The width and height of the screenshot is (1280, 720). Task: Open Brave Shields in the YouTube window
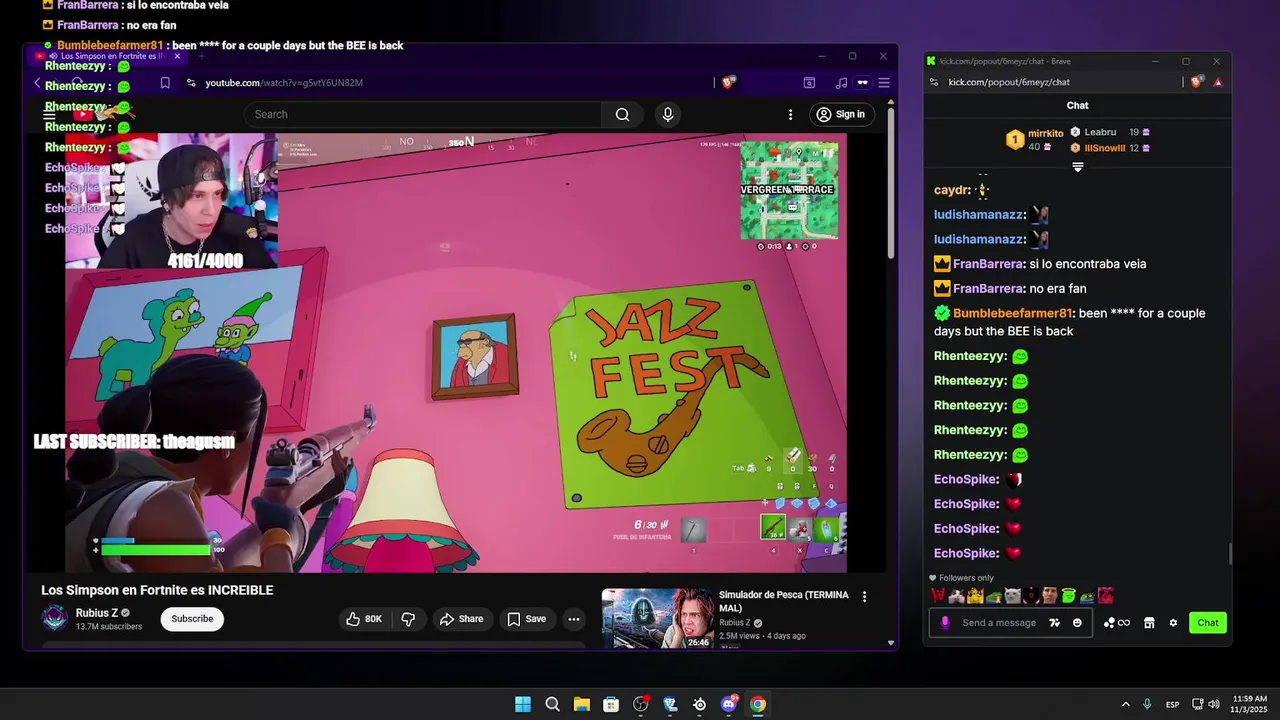728,83
